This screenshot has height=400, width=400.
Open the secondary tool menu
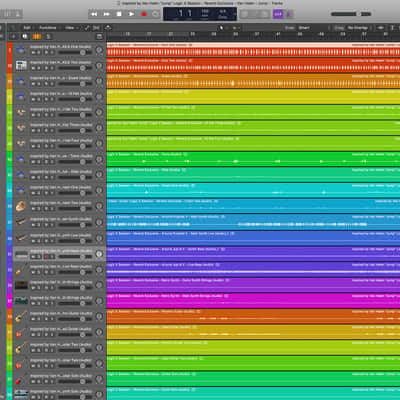pos(235,28)
